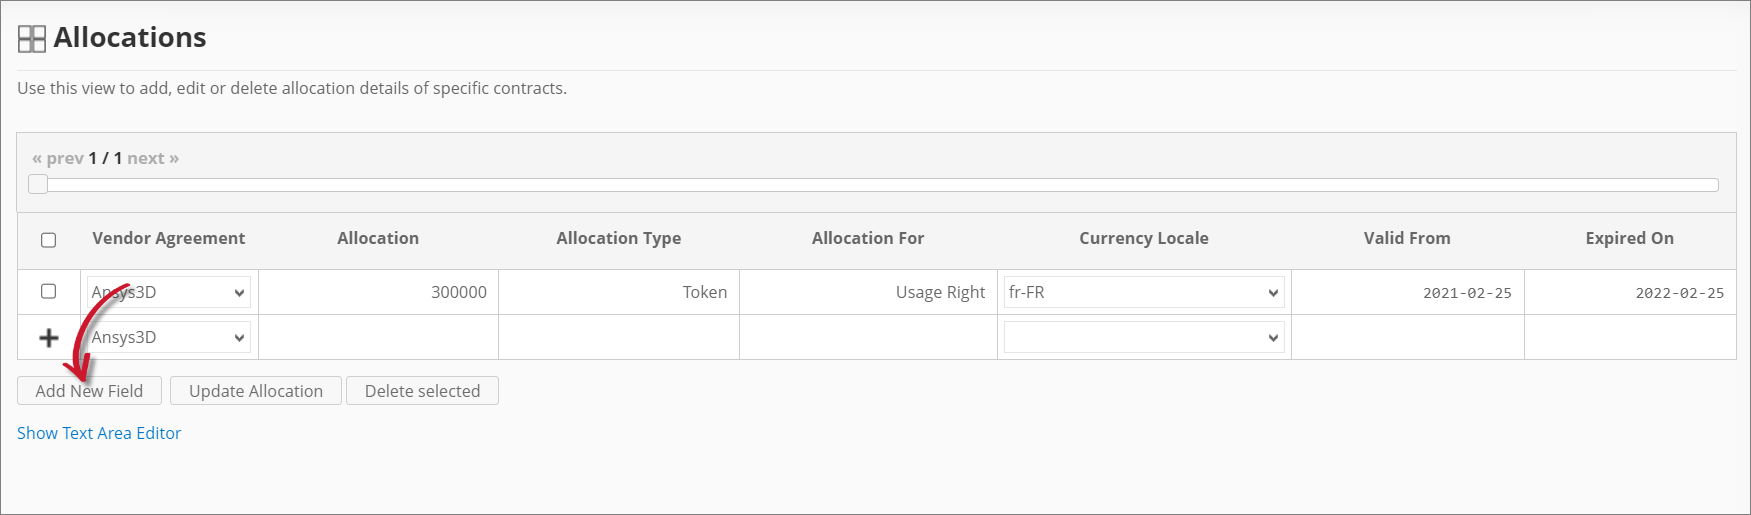Click the Allocations grid icon
The width and height of the screenshot is (1751, 515).
[x=32, y=39]
